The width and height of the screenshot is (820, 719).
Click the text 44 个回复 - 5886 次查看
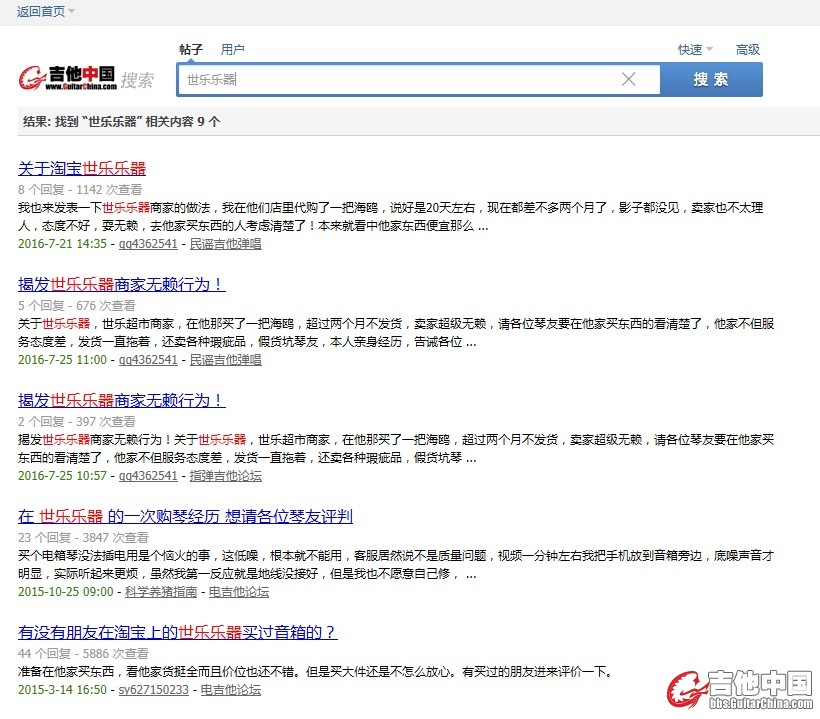pos(83,654)
